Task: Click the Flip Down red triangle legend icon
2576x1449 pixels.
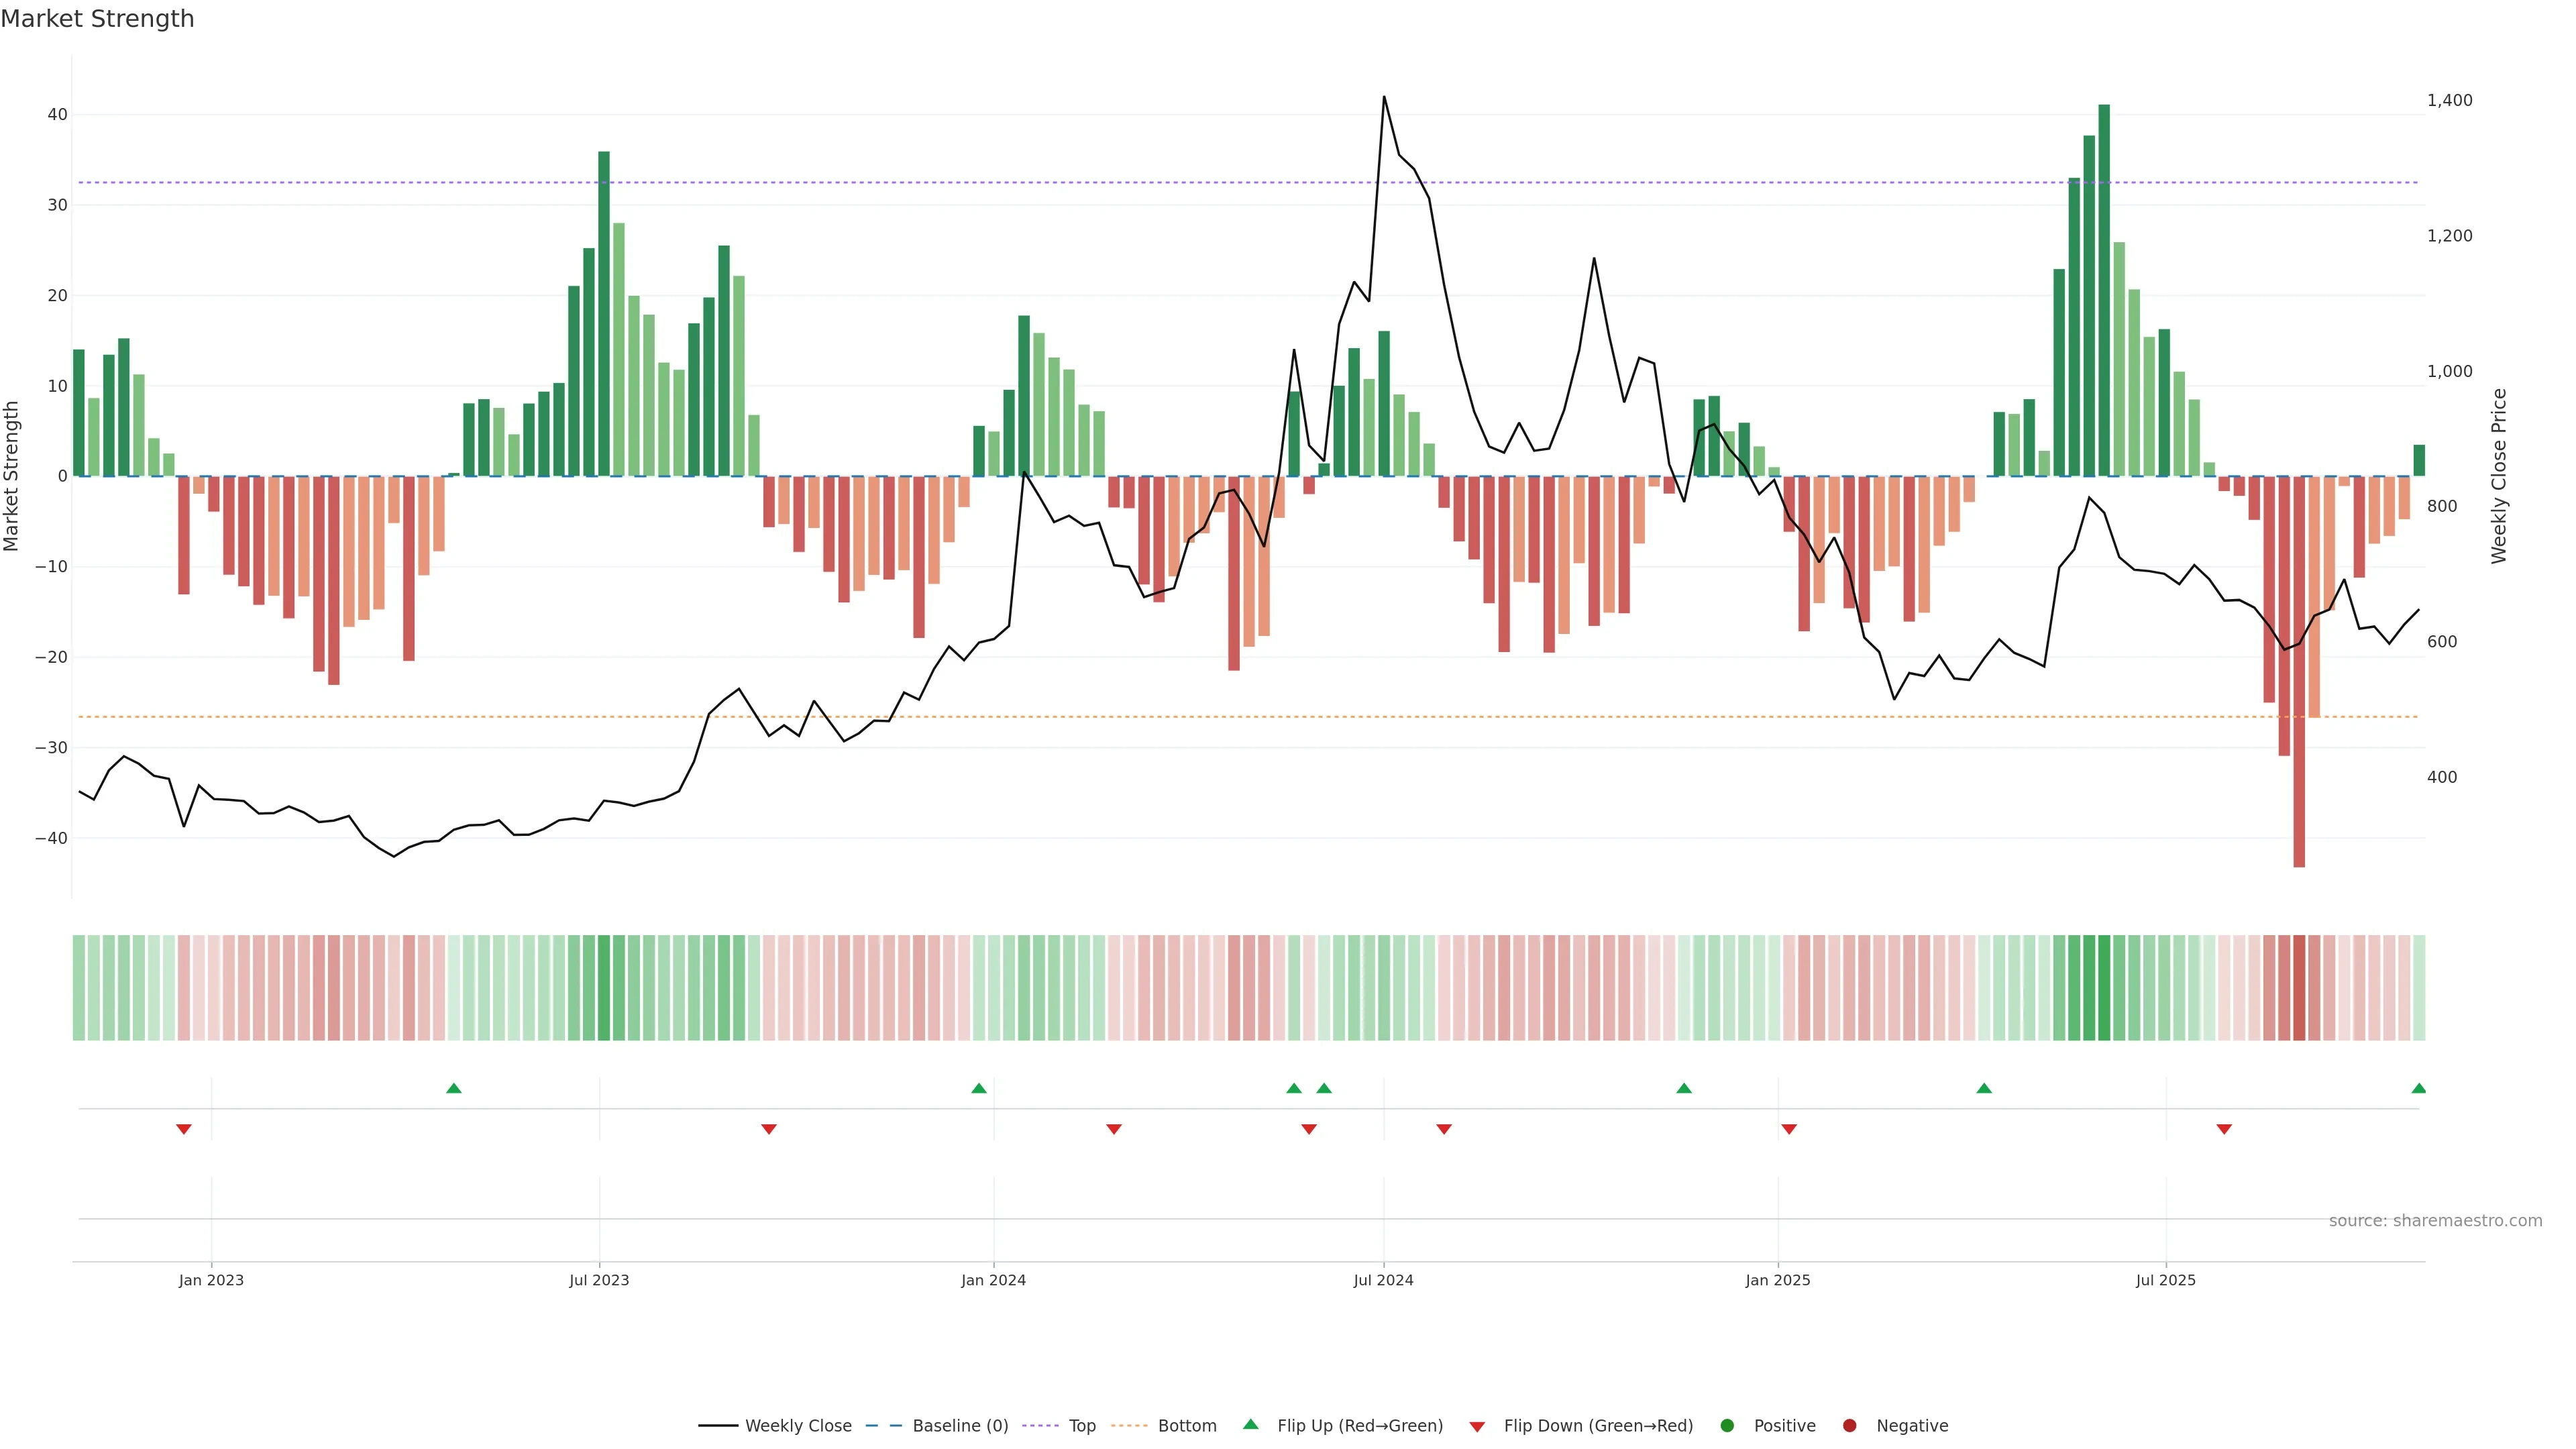Action: coord(1477,1427)
